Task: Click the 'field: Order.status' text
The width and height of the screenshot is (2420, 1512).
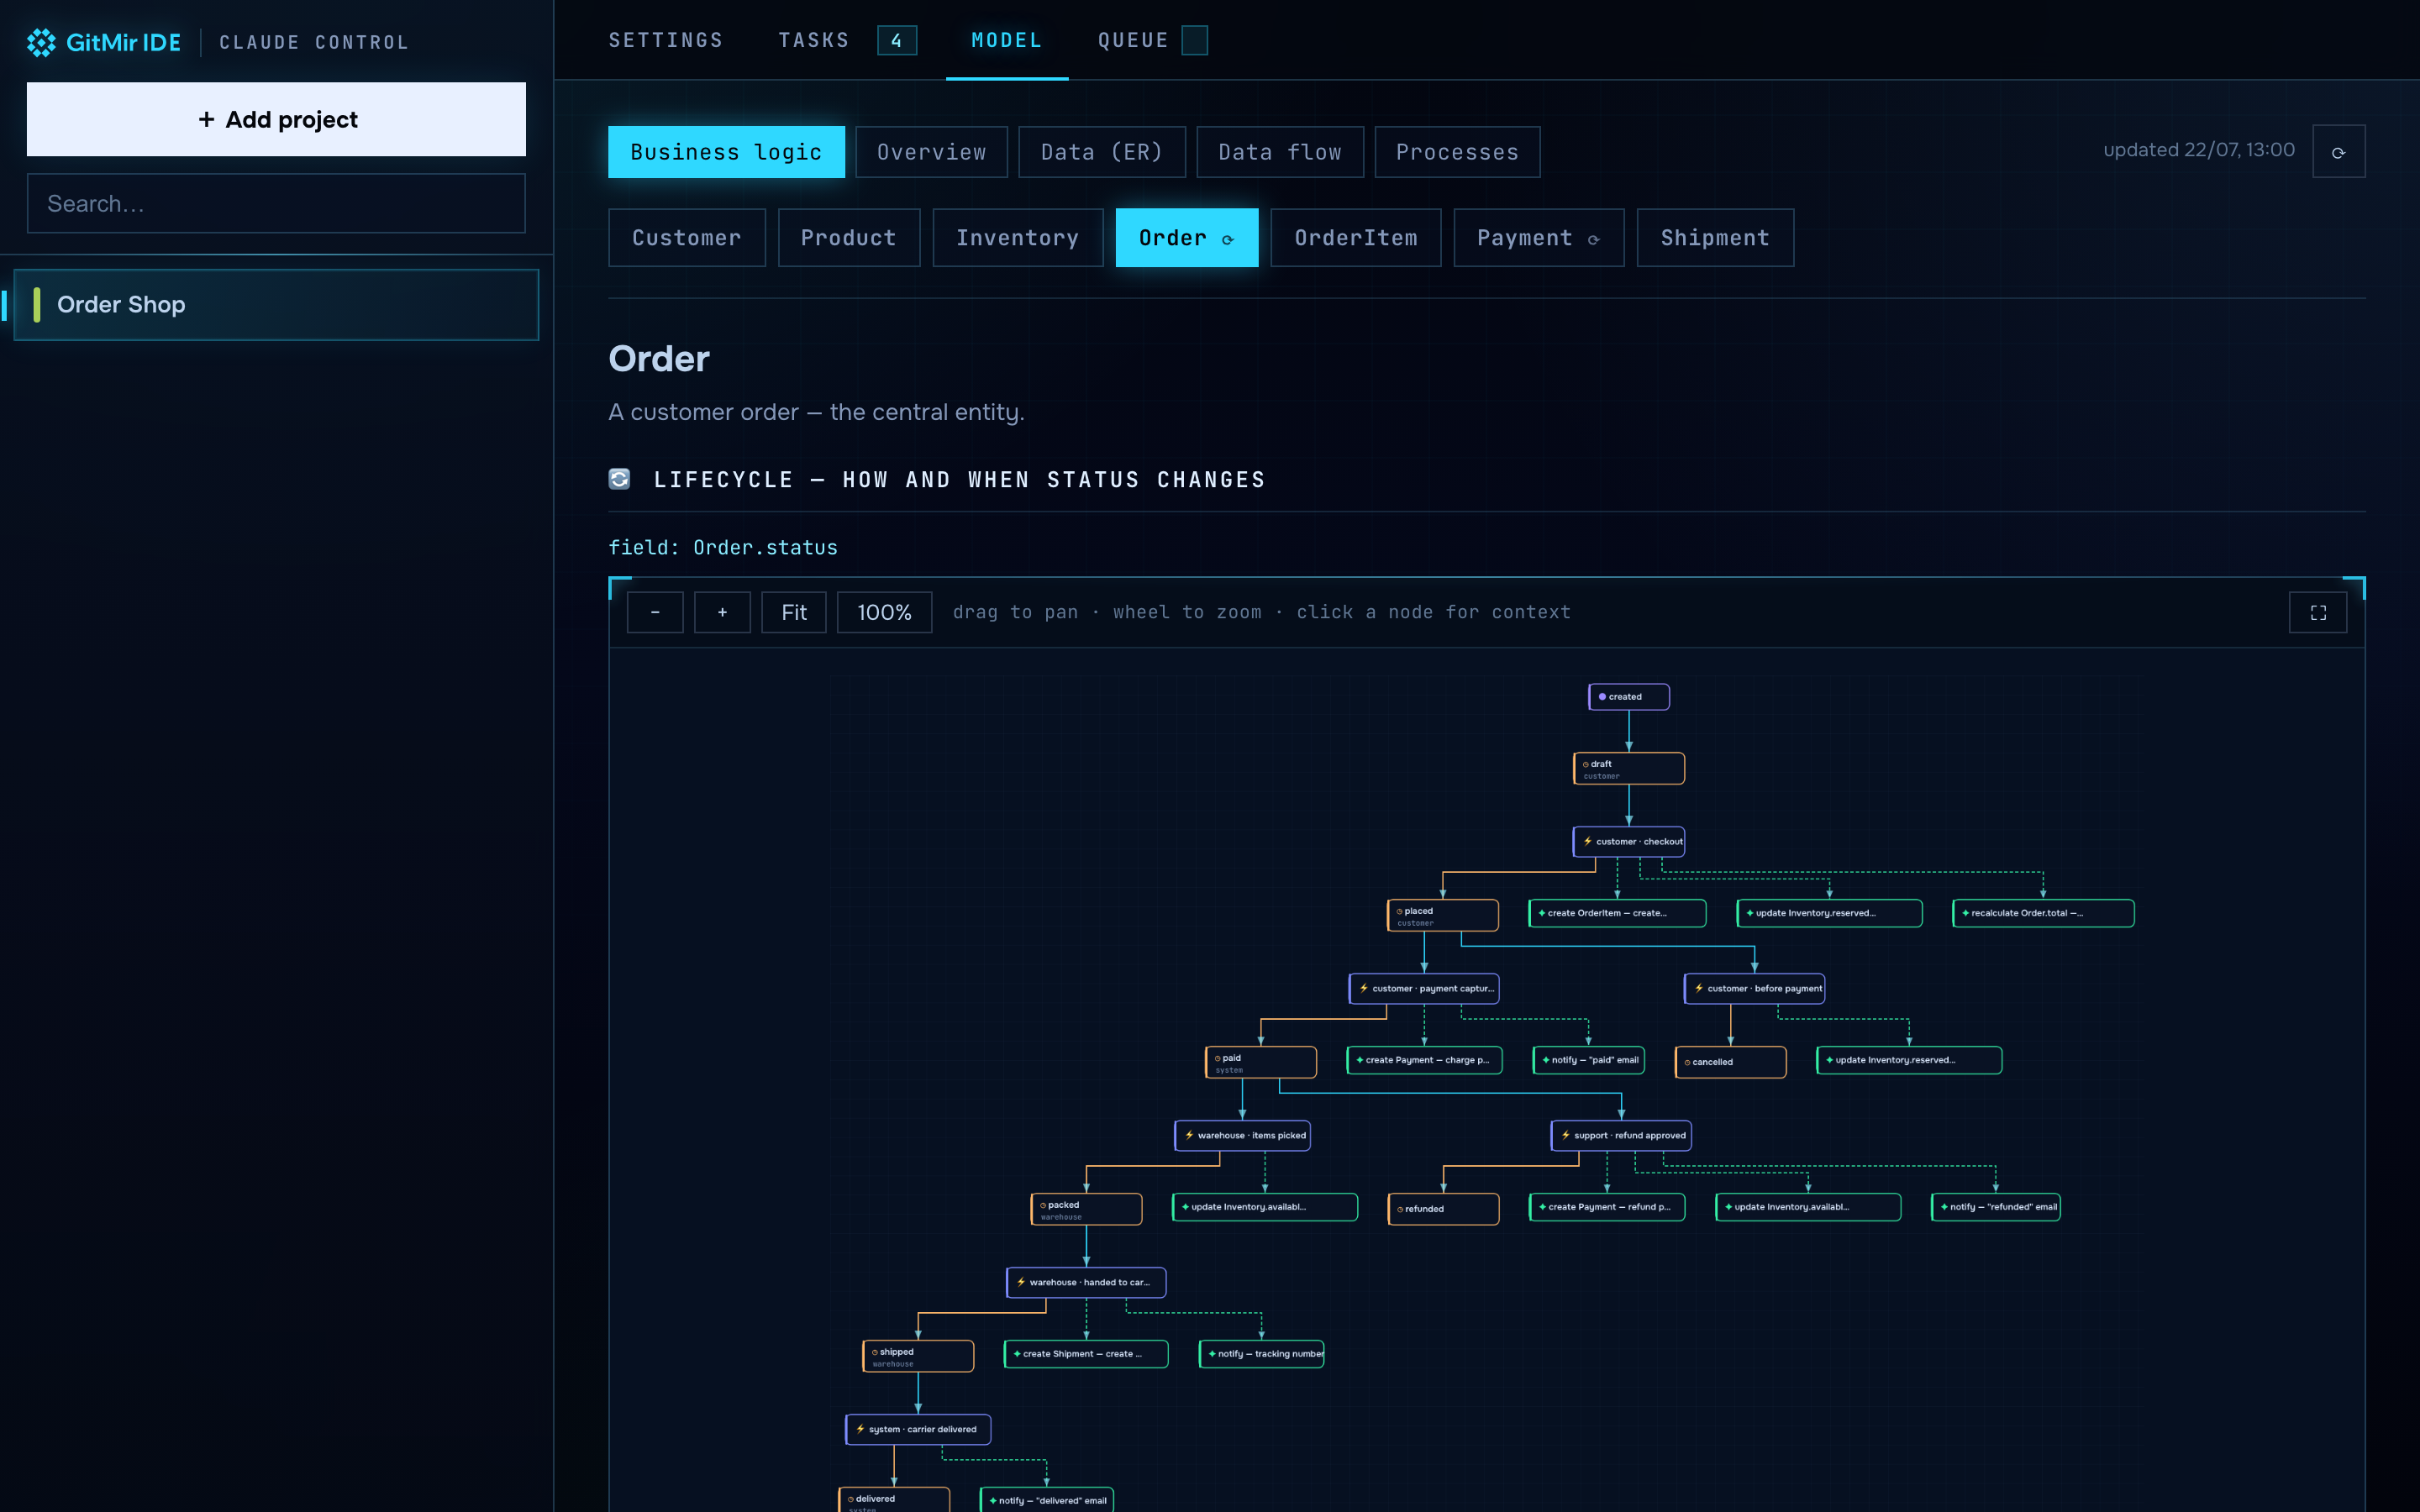Action: click(723, 548)
